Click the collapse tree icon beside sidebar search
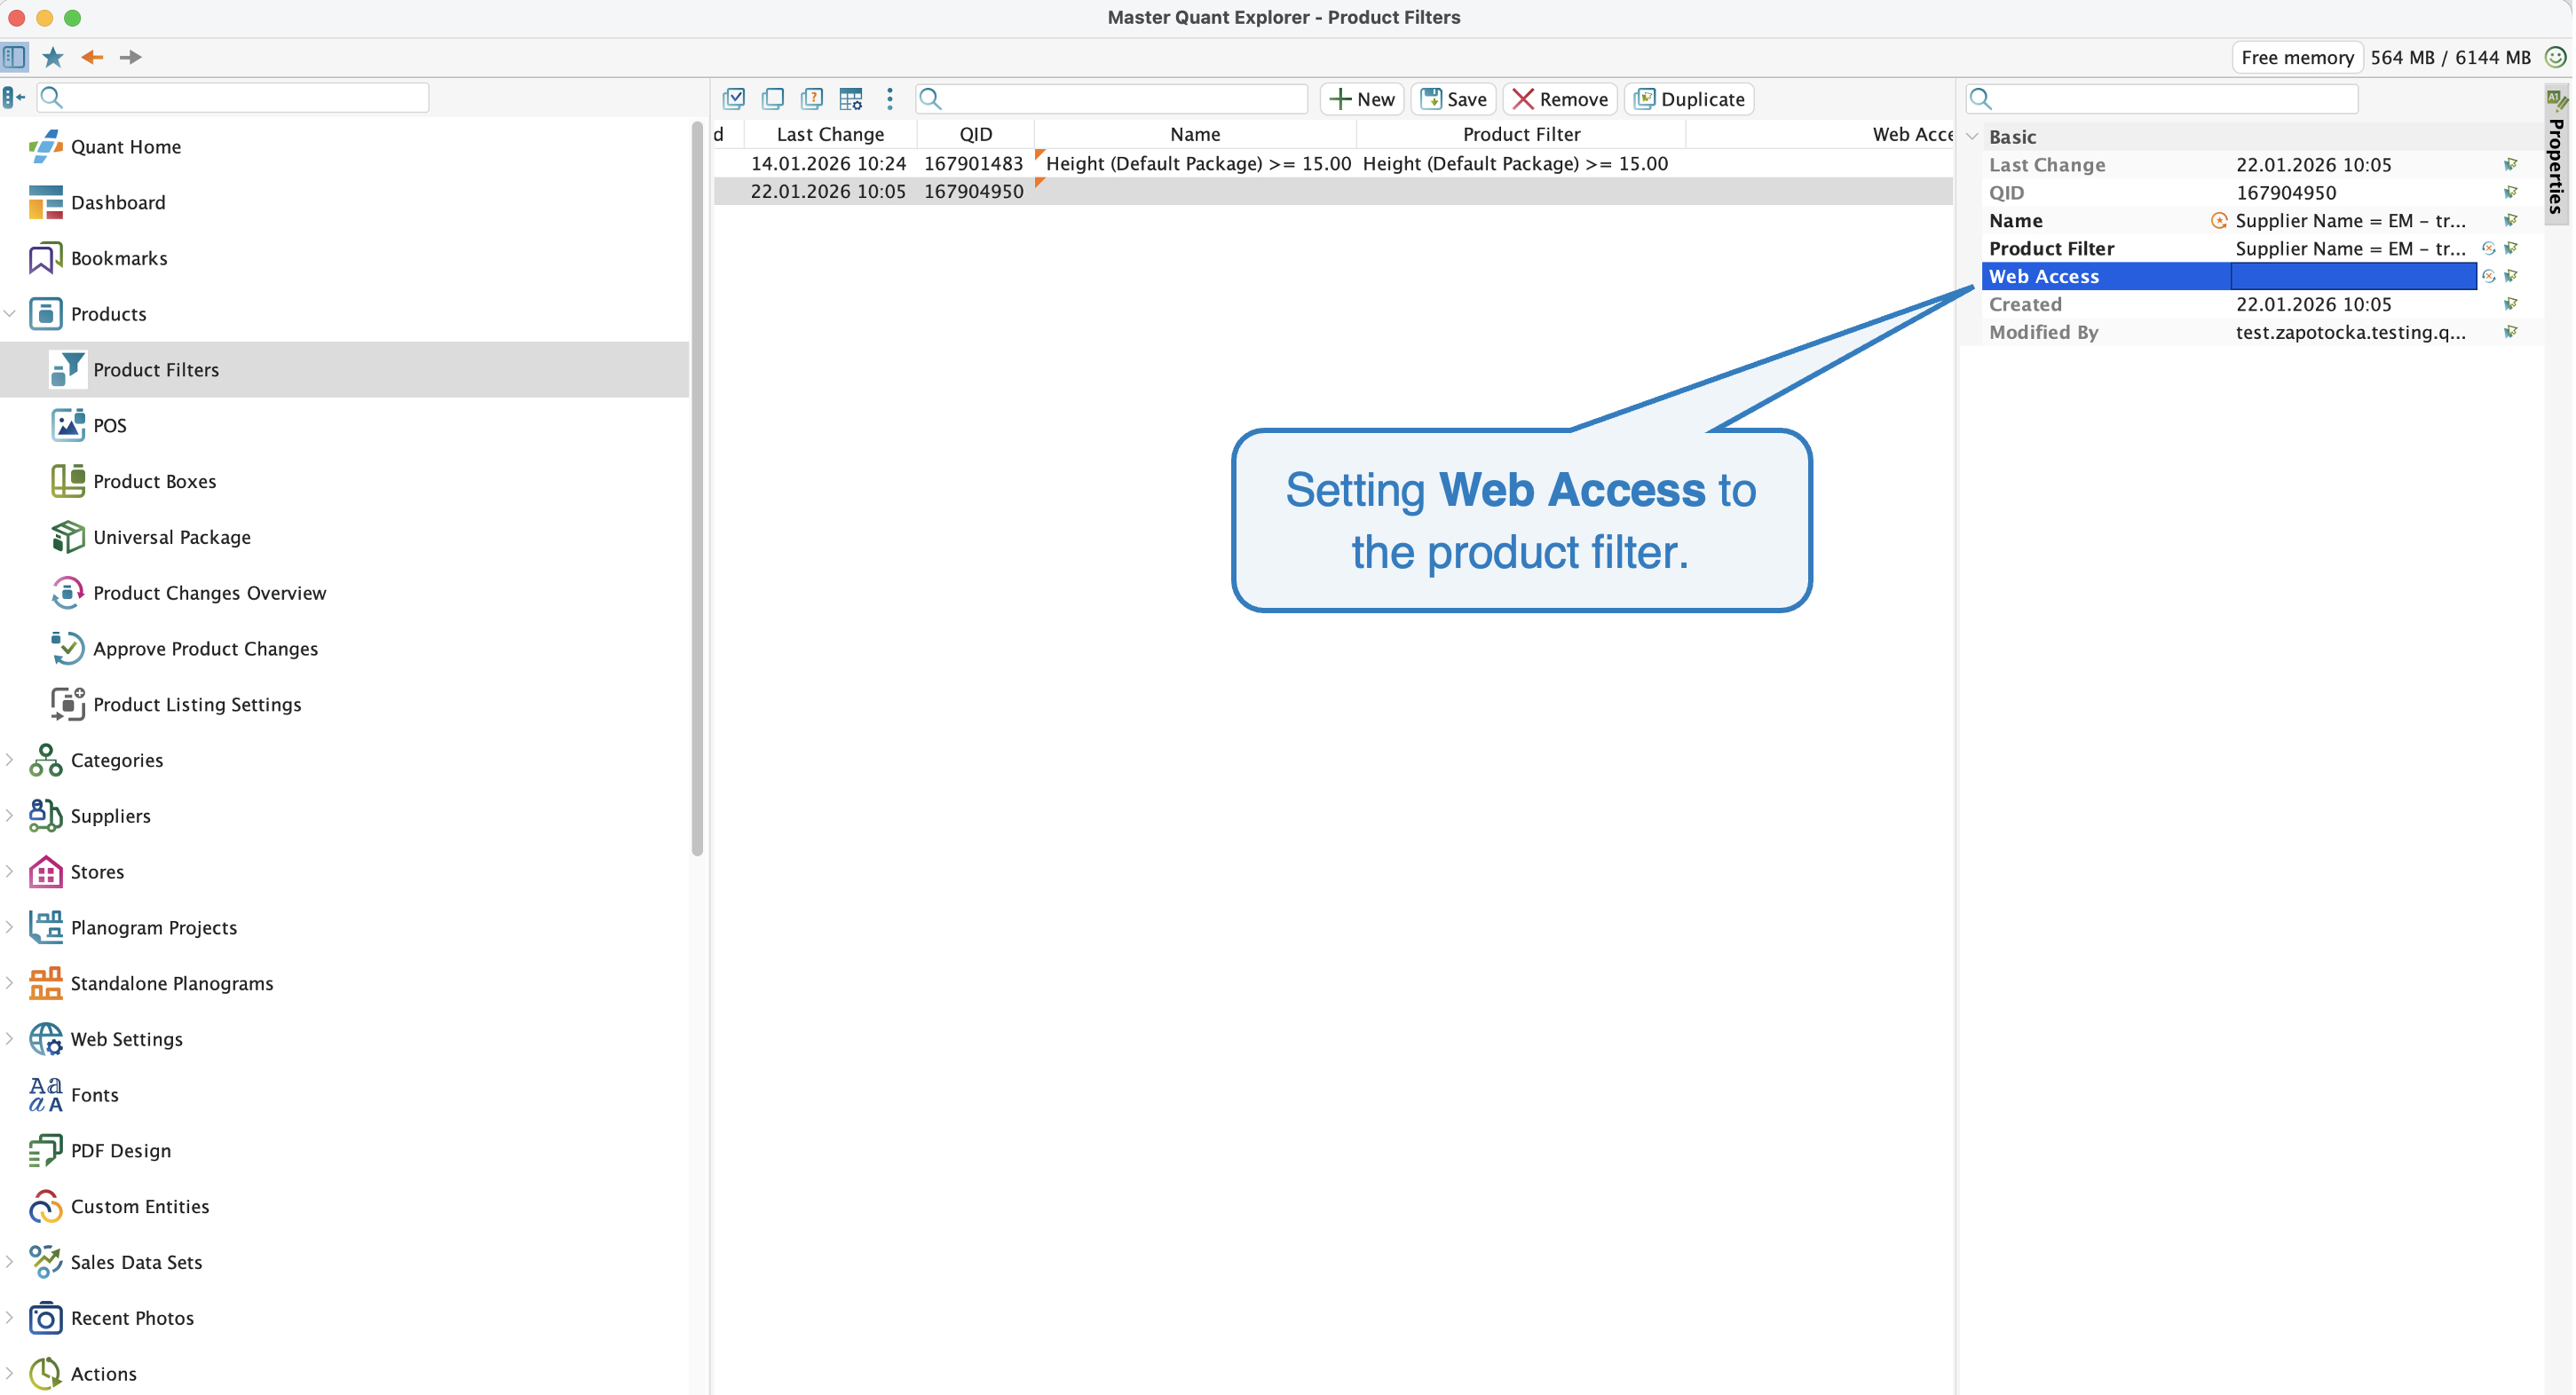Viewport: 2576px width, 1395px height. tap(14, 97)
